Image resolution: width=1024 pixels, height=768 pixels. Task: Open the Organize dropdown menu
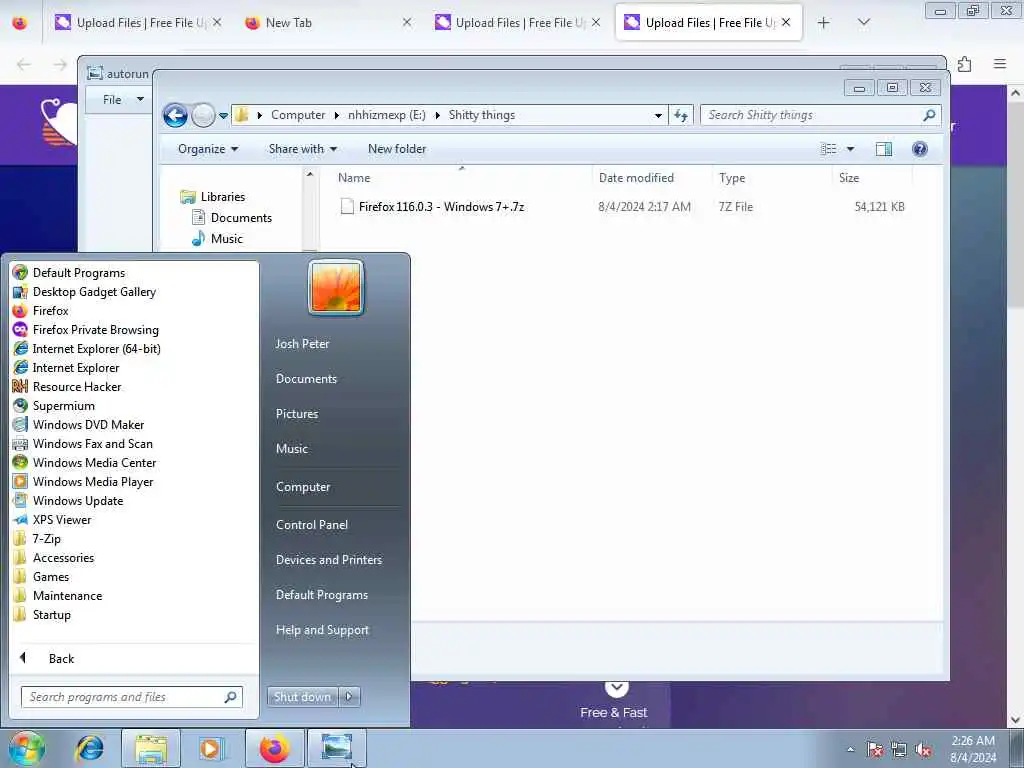click(x=208, y=149)
